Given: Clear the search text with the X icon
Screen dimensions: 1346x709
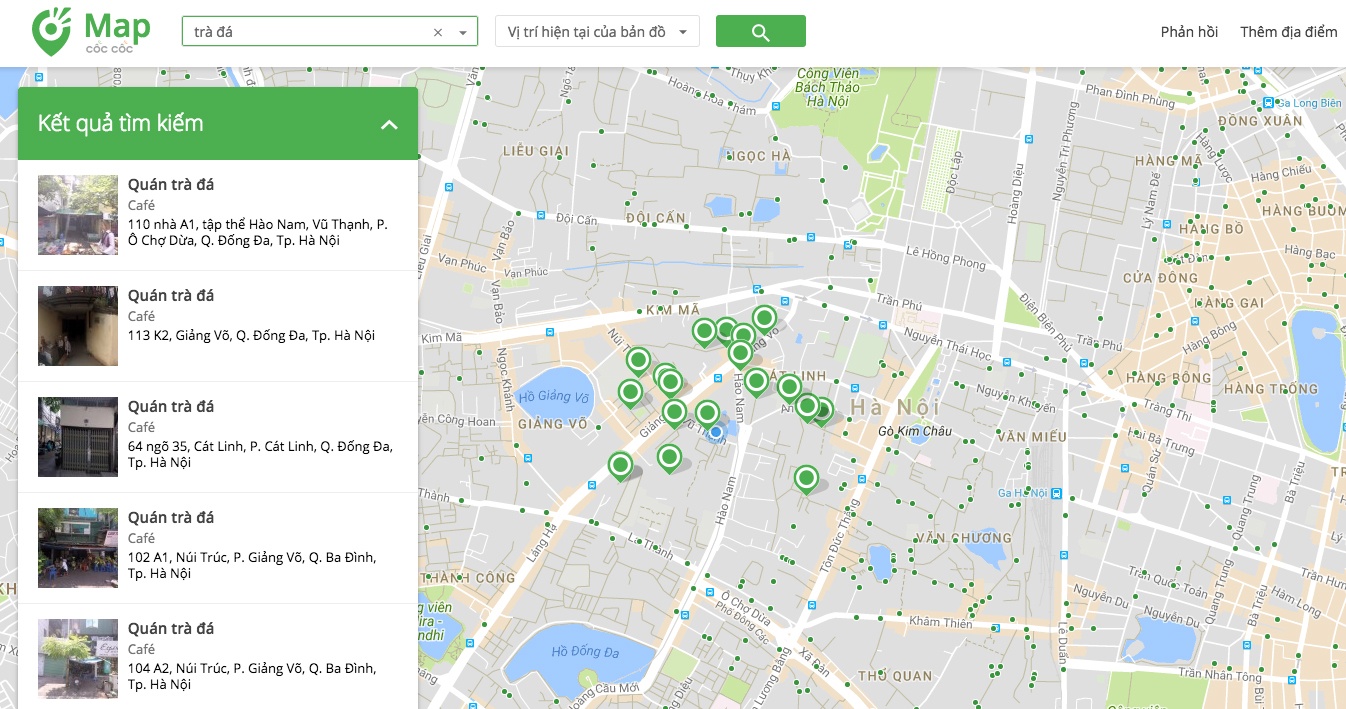Looking at the screenshot, I should [437, 32].
